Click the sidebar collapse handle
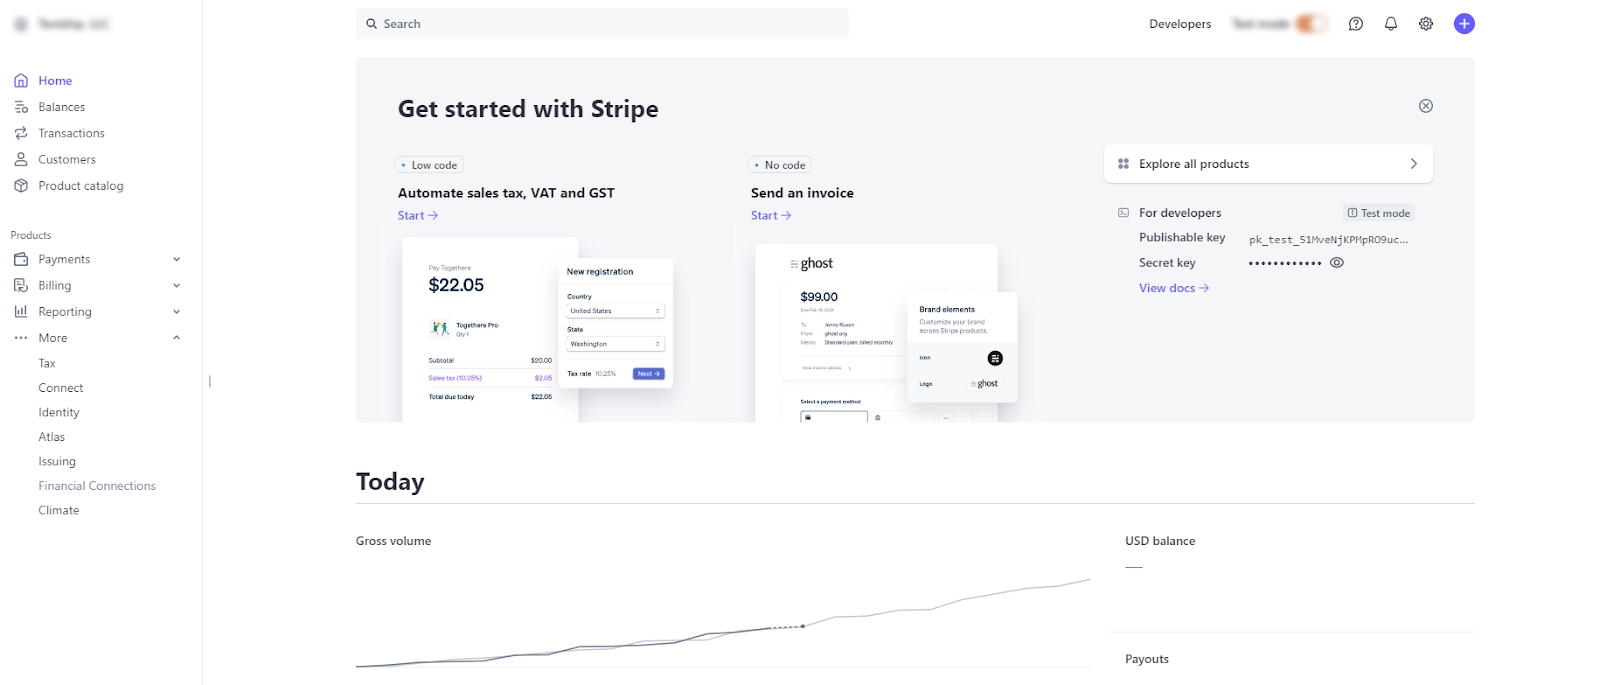Viewport: 1600px width, 685px height. click(209, 381)
